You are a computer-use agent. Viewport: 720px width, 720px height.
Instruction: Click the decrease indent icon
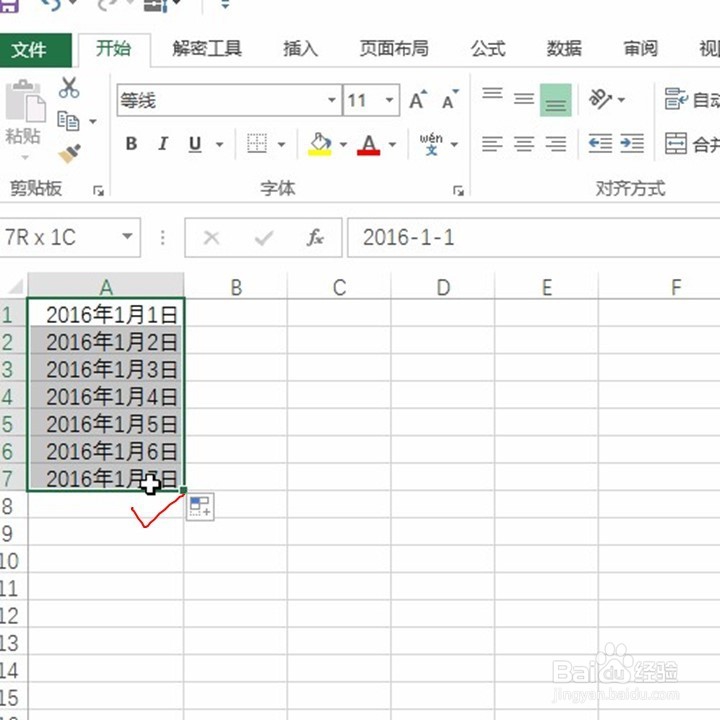coord(600,144)
